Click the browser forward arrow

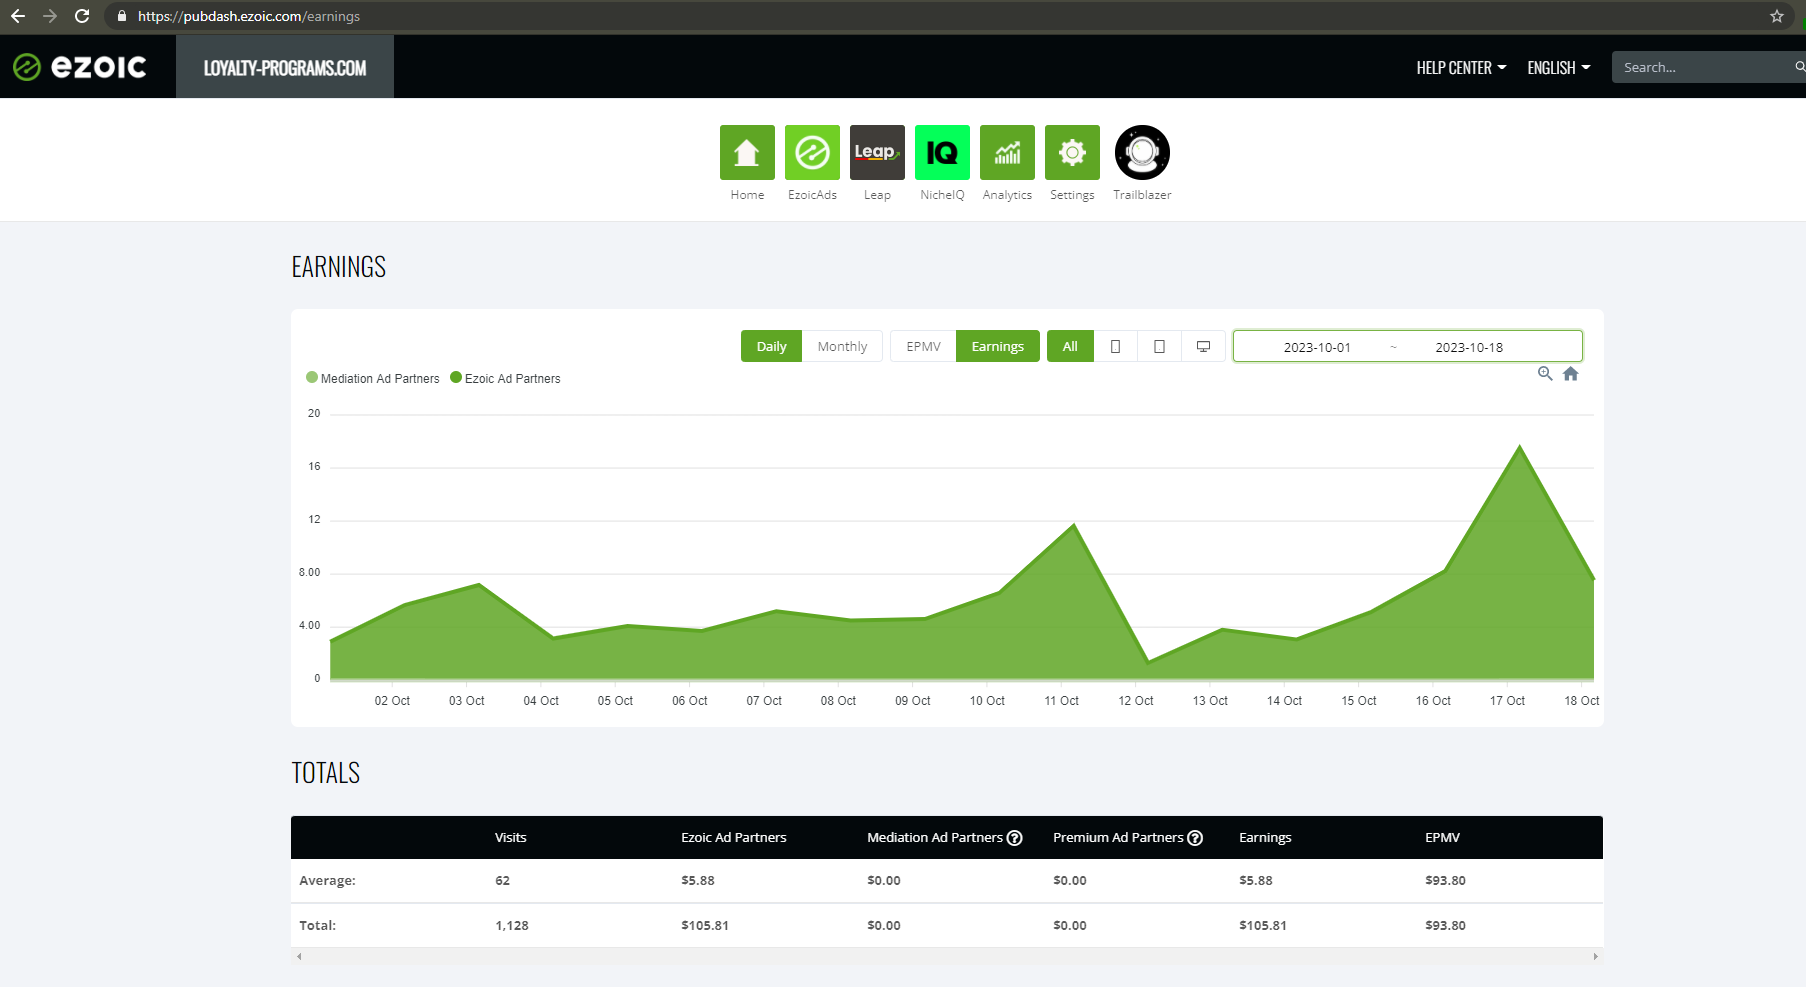tap(50, 16)
